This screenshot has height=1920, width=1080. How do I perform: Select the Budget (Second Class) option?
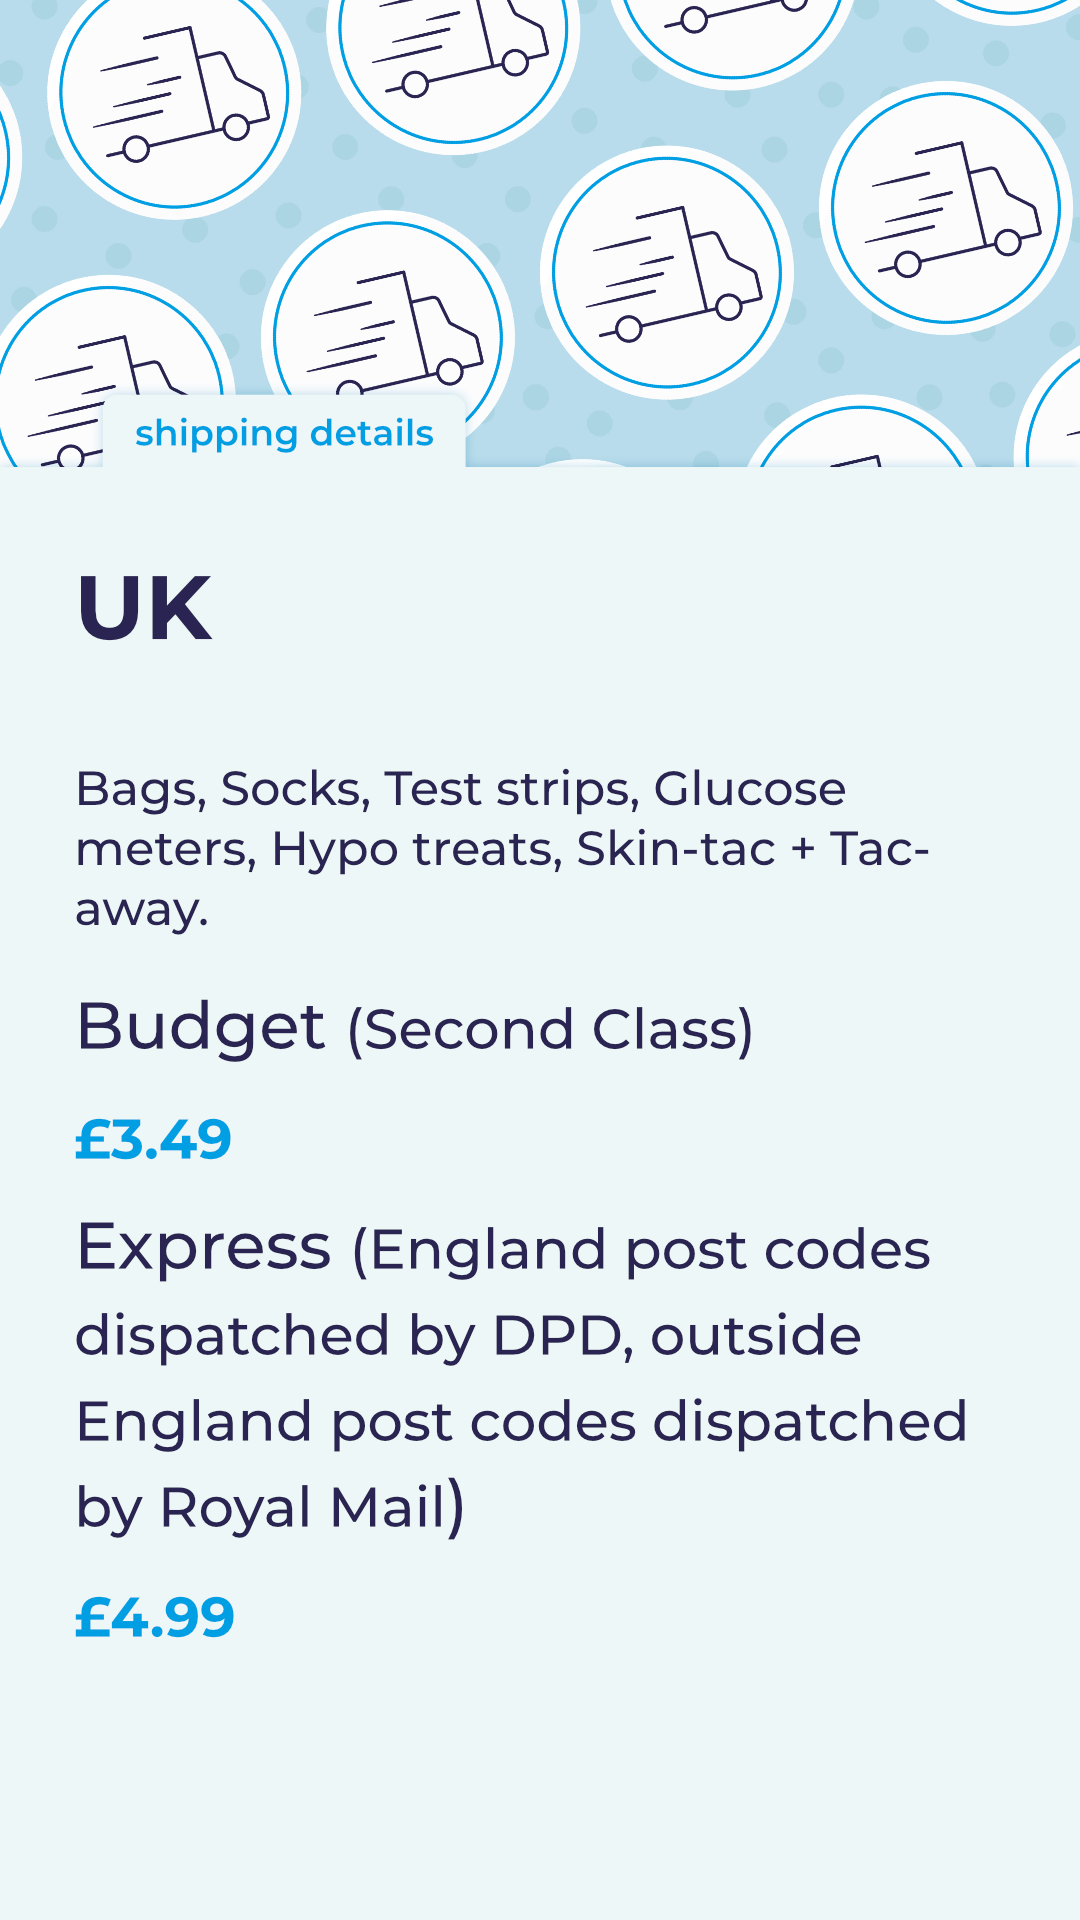point(414,1028)
